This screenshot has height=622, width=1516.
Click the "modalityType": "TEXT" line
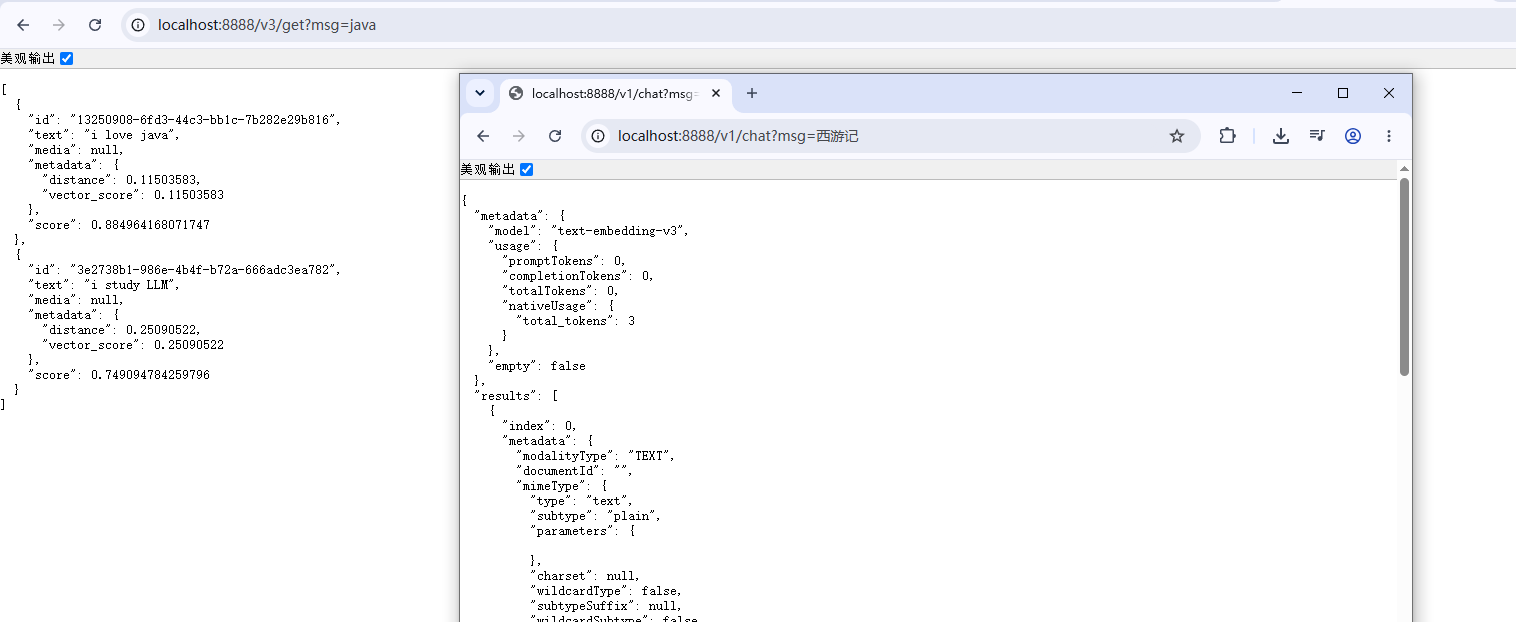595,456
